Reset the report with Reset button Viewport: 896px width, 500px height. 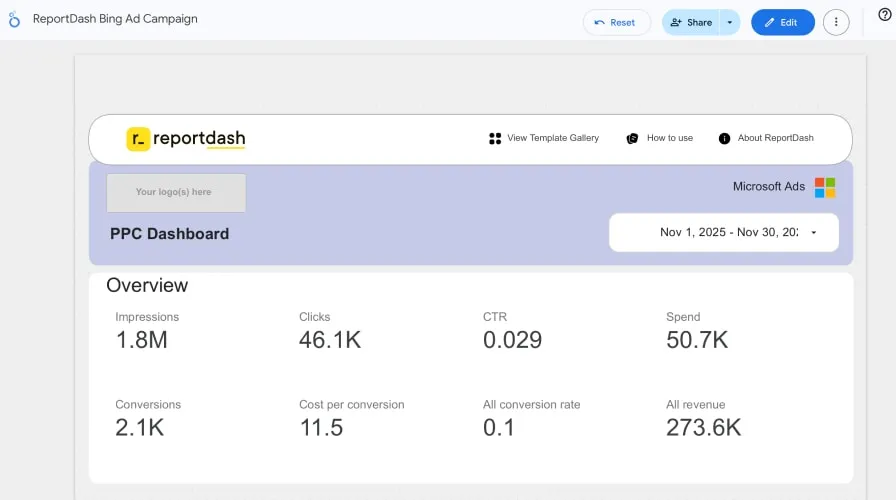coord(616,22)
